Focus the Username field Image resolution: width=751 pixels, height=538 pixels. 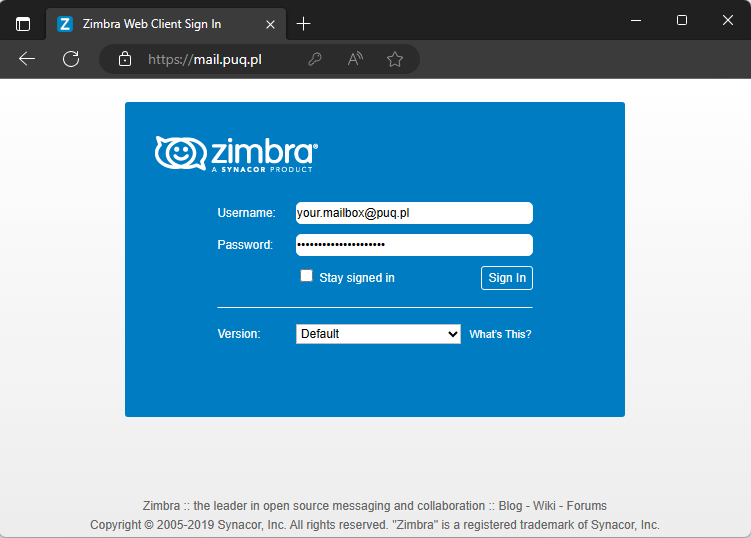click(414, 213)
